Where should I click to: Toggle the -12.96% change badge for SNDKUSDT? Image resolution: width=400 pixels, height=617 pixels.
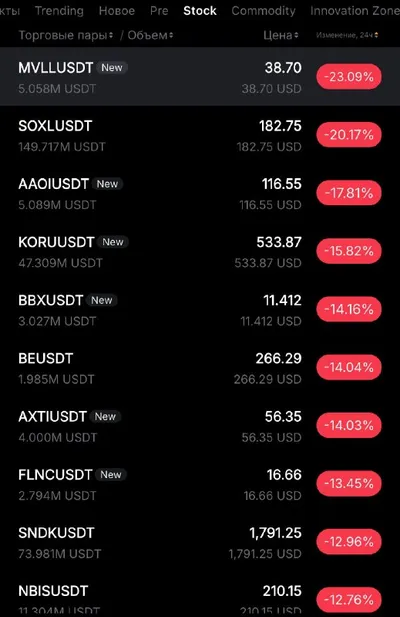pos(349,542)
